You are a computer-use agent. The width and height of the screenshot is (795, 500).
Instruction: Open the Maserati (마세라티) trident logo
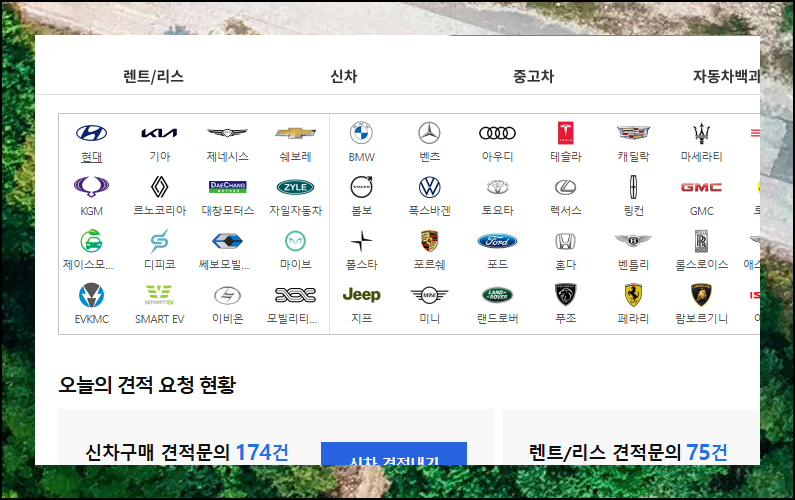(702, 133)
